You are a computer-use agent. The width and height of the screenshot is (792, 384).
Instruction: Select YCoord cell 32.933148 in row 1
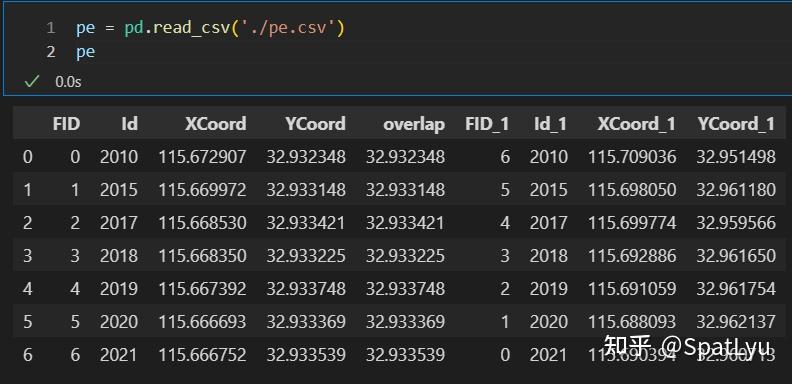coord(306,190)
